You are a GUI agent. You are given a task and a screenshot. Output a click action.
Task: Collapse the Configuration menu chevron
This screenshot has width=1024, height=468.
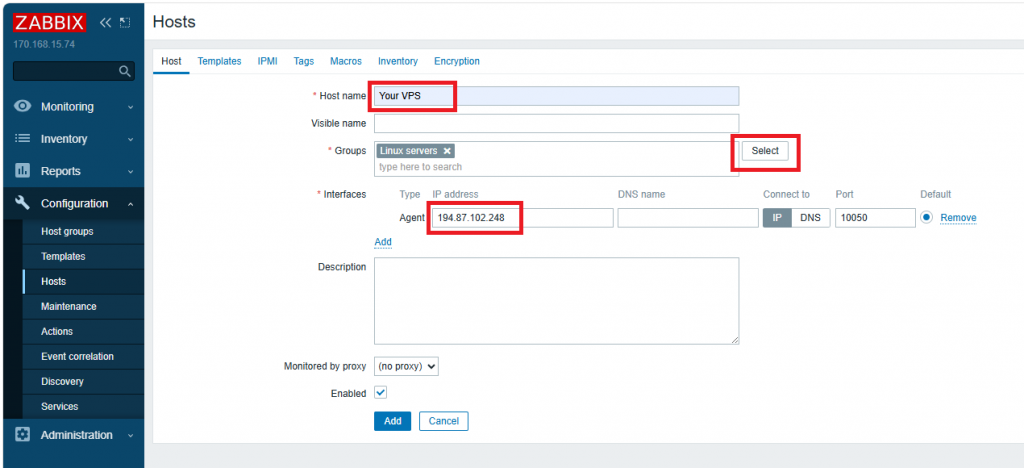coord(131,204)
